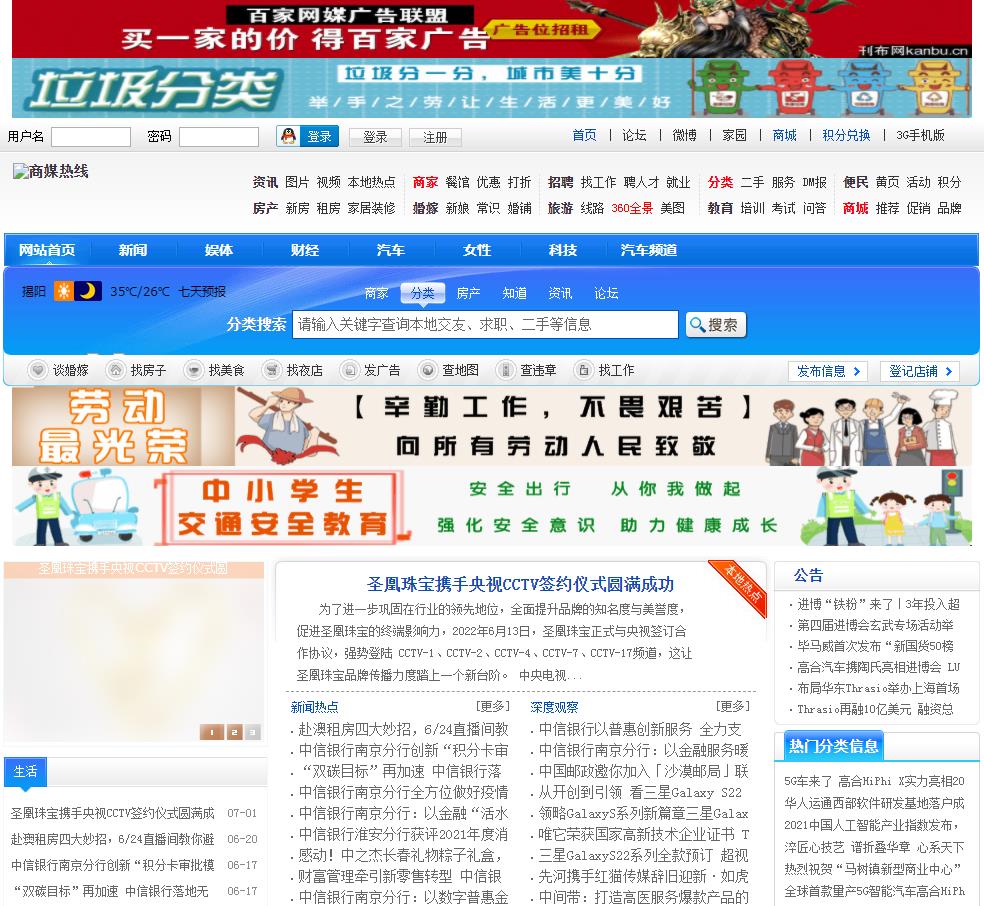984x906 pixels.
Task: Open the 新闻热点 section heading
Action: [x=314, y=707]
